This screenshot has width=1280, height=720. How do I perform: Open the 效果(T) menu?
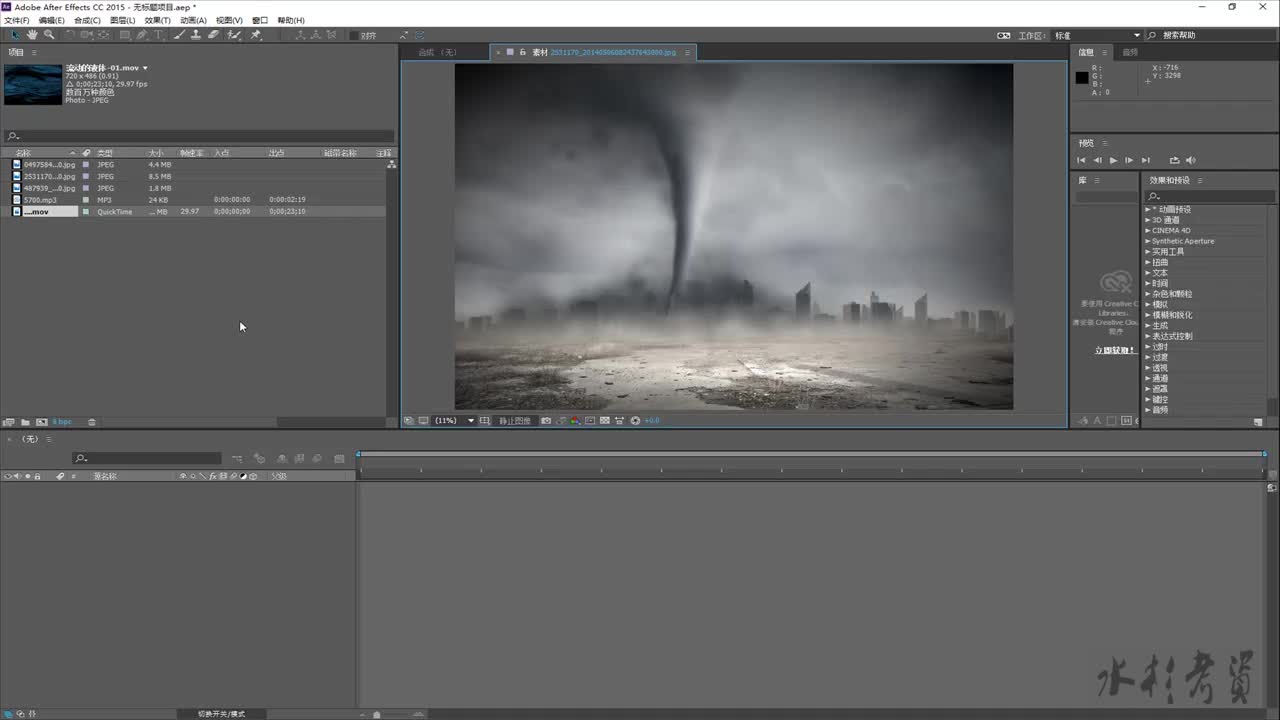coord(158,20)
